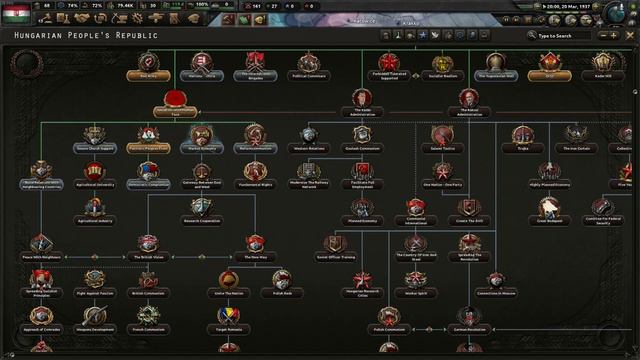
Task: Toggle the star focus filter button
Action: click(x=423, y=35)
